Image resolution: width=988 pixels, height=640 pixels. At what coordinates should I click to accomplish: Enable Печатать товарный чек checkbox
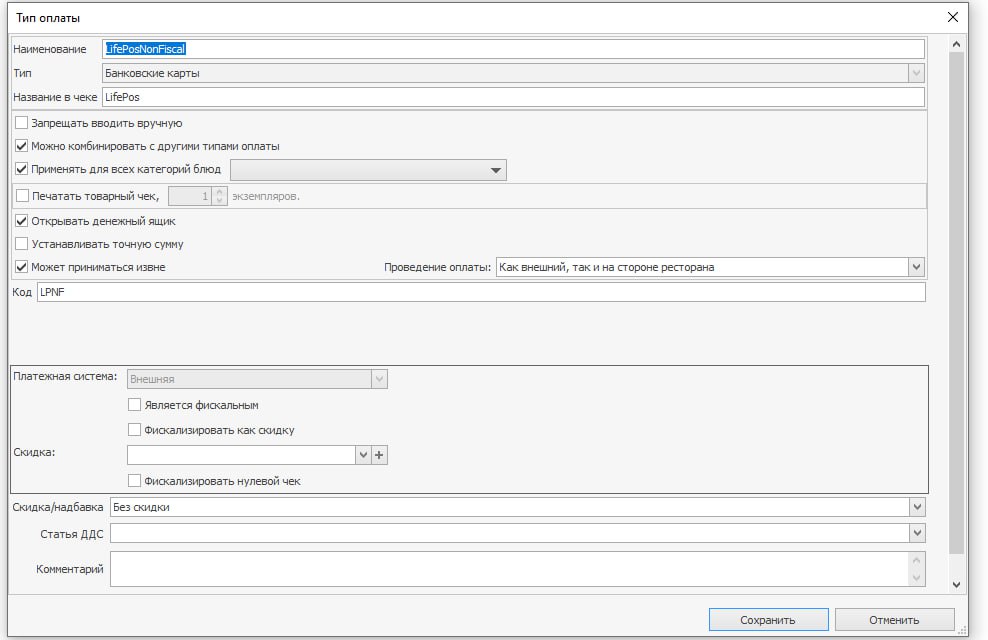point(22,196)
